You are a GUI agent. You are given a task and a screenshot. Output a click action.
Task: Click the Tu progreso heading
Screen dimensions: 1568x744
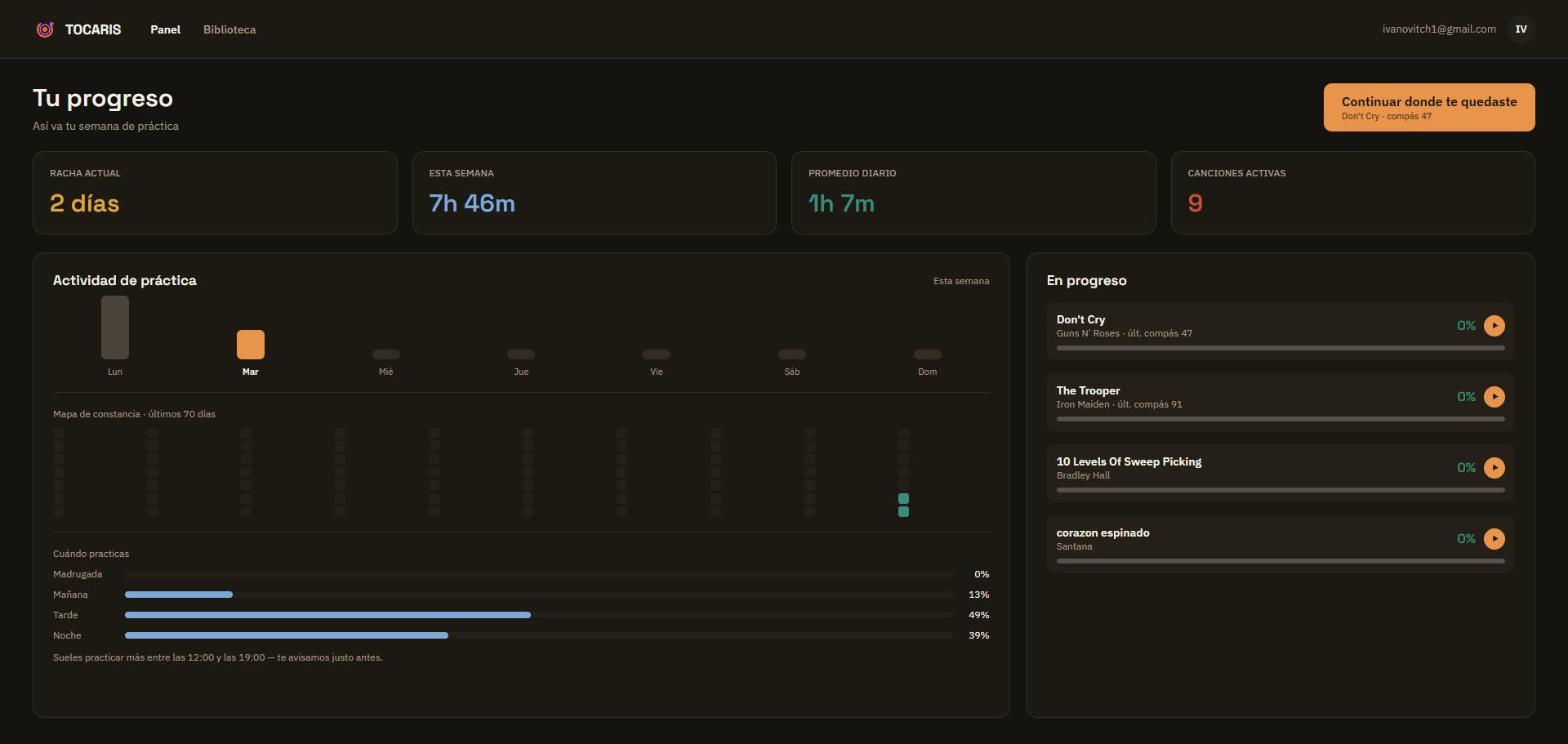103,98
